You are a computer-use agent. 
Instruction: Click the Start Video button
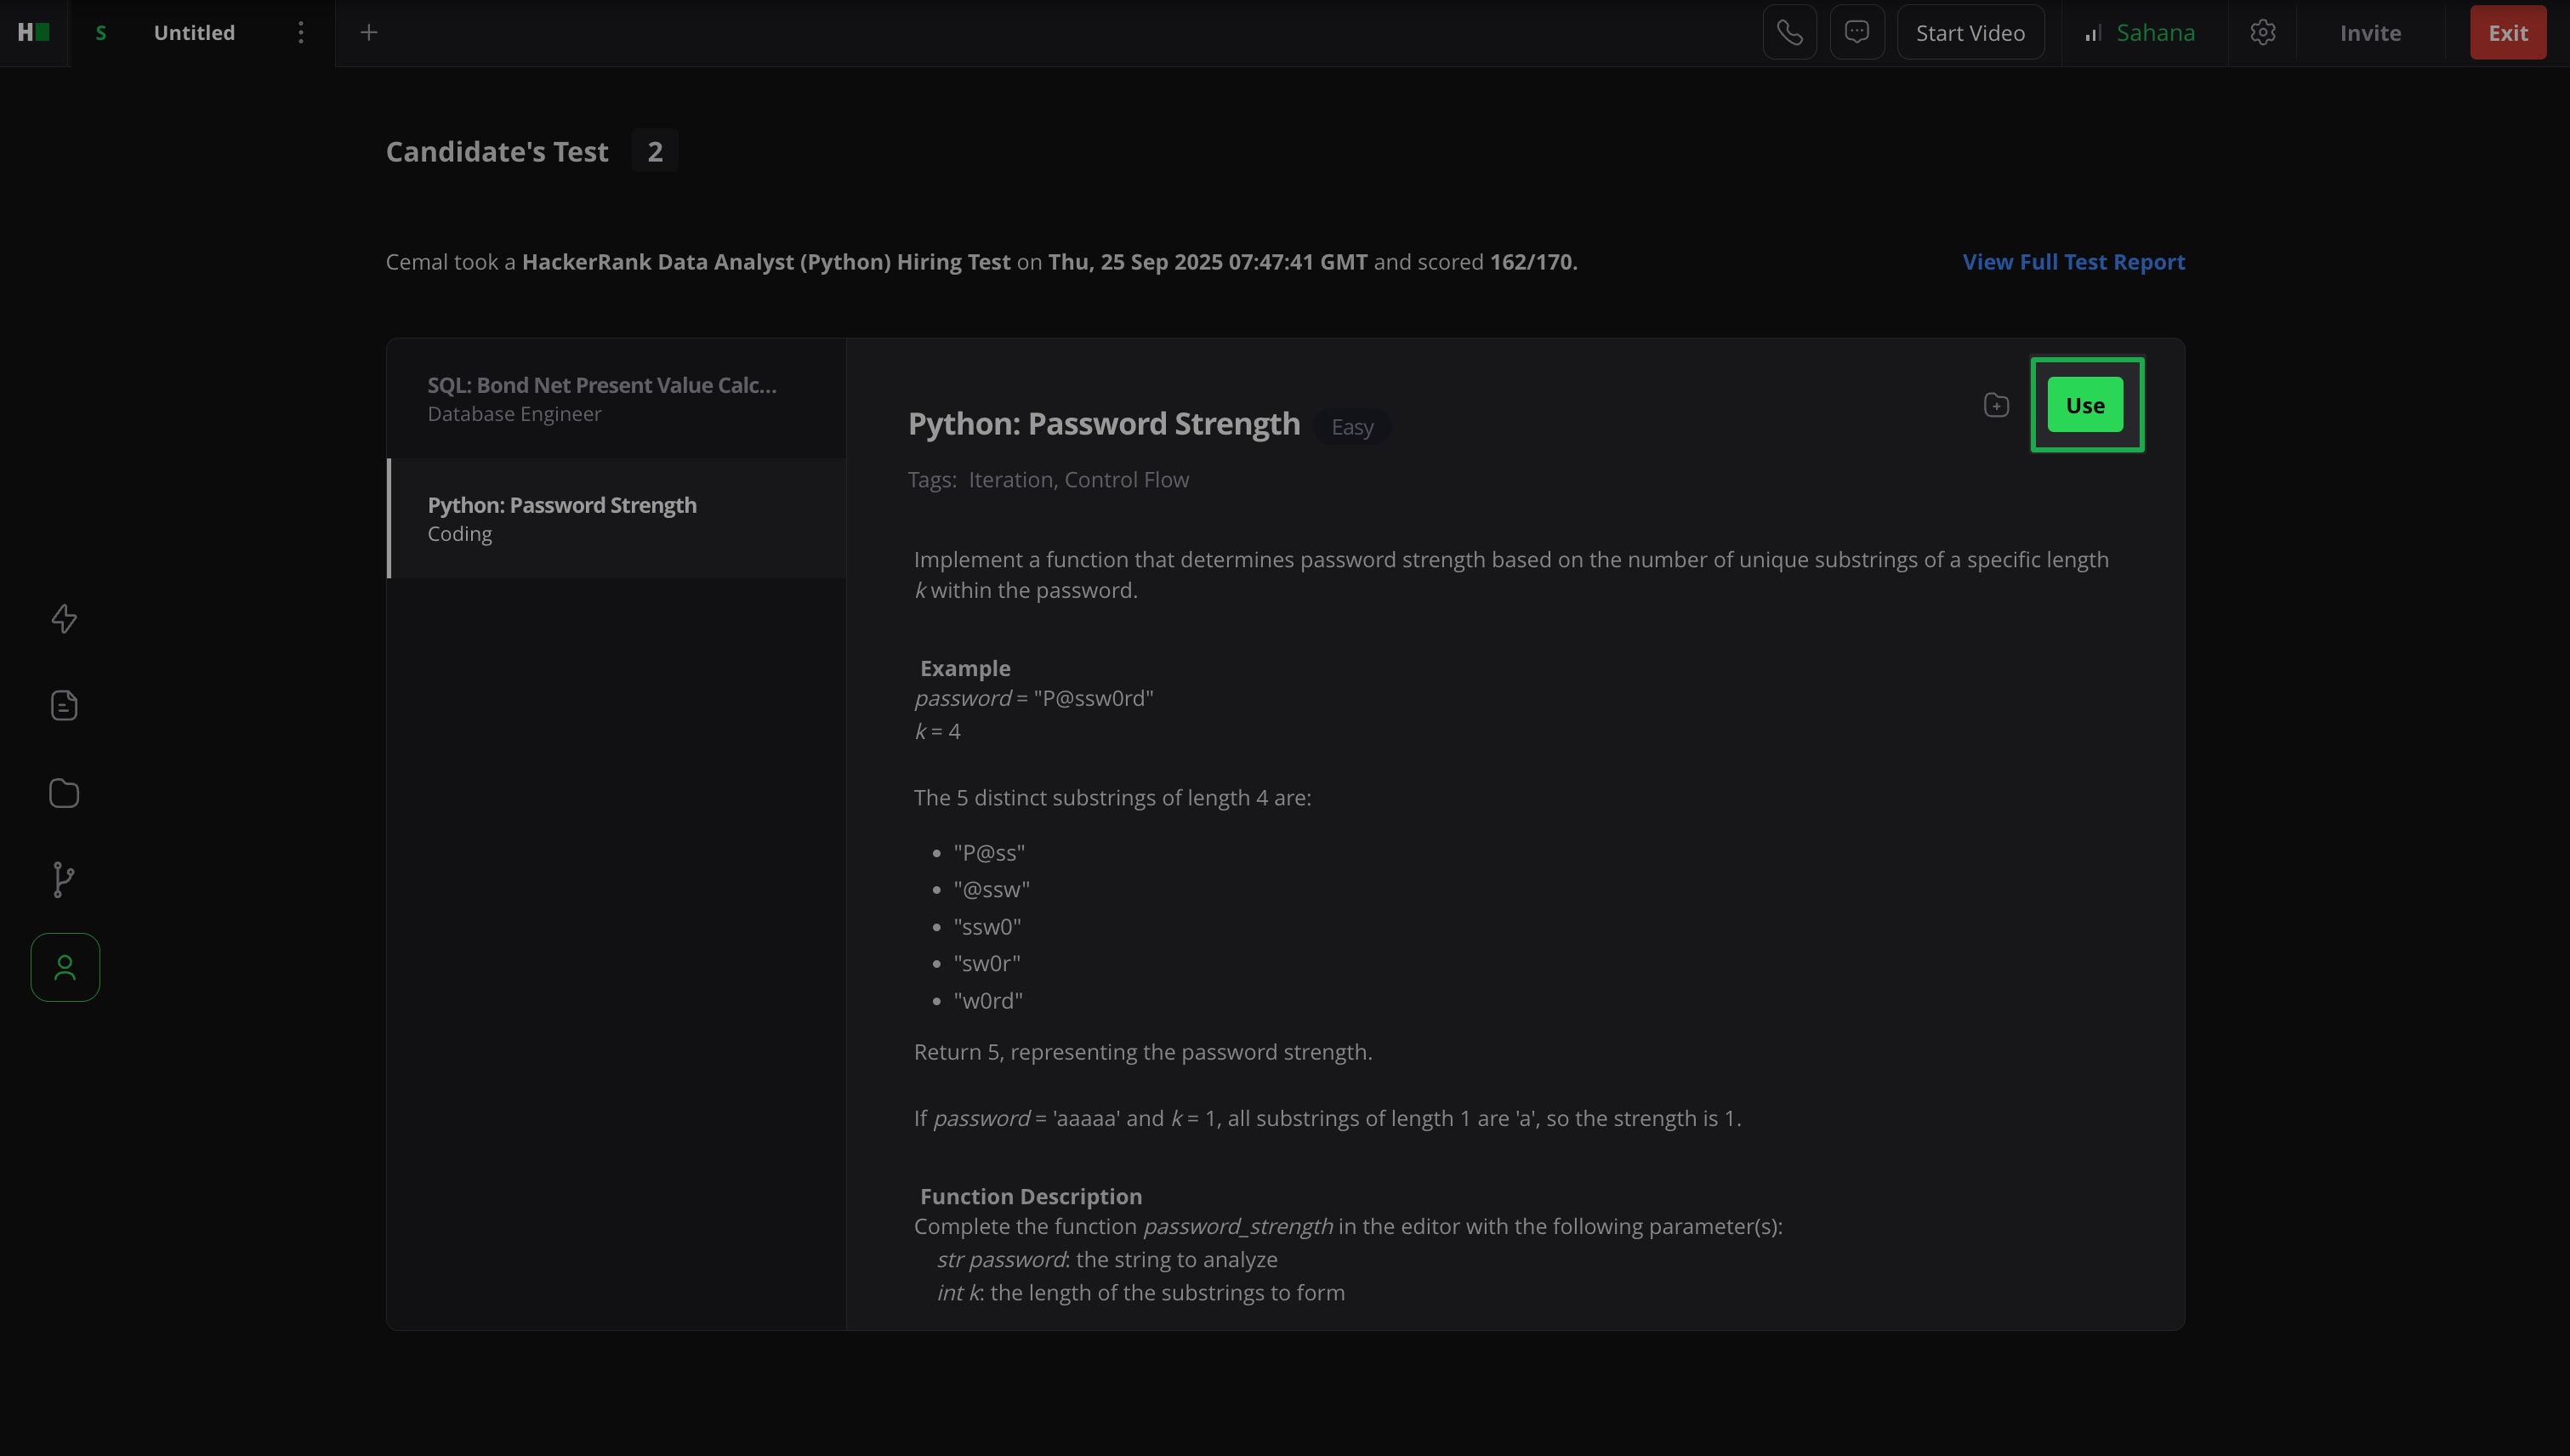[x=1970, y=33]
